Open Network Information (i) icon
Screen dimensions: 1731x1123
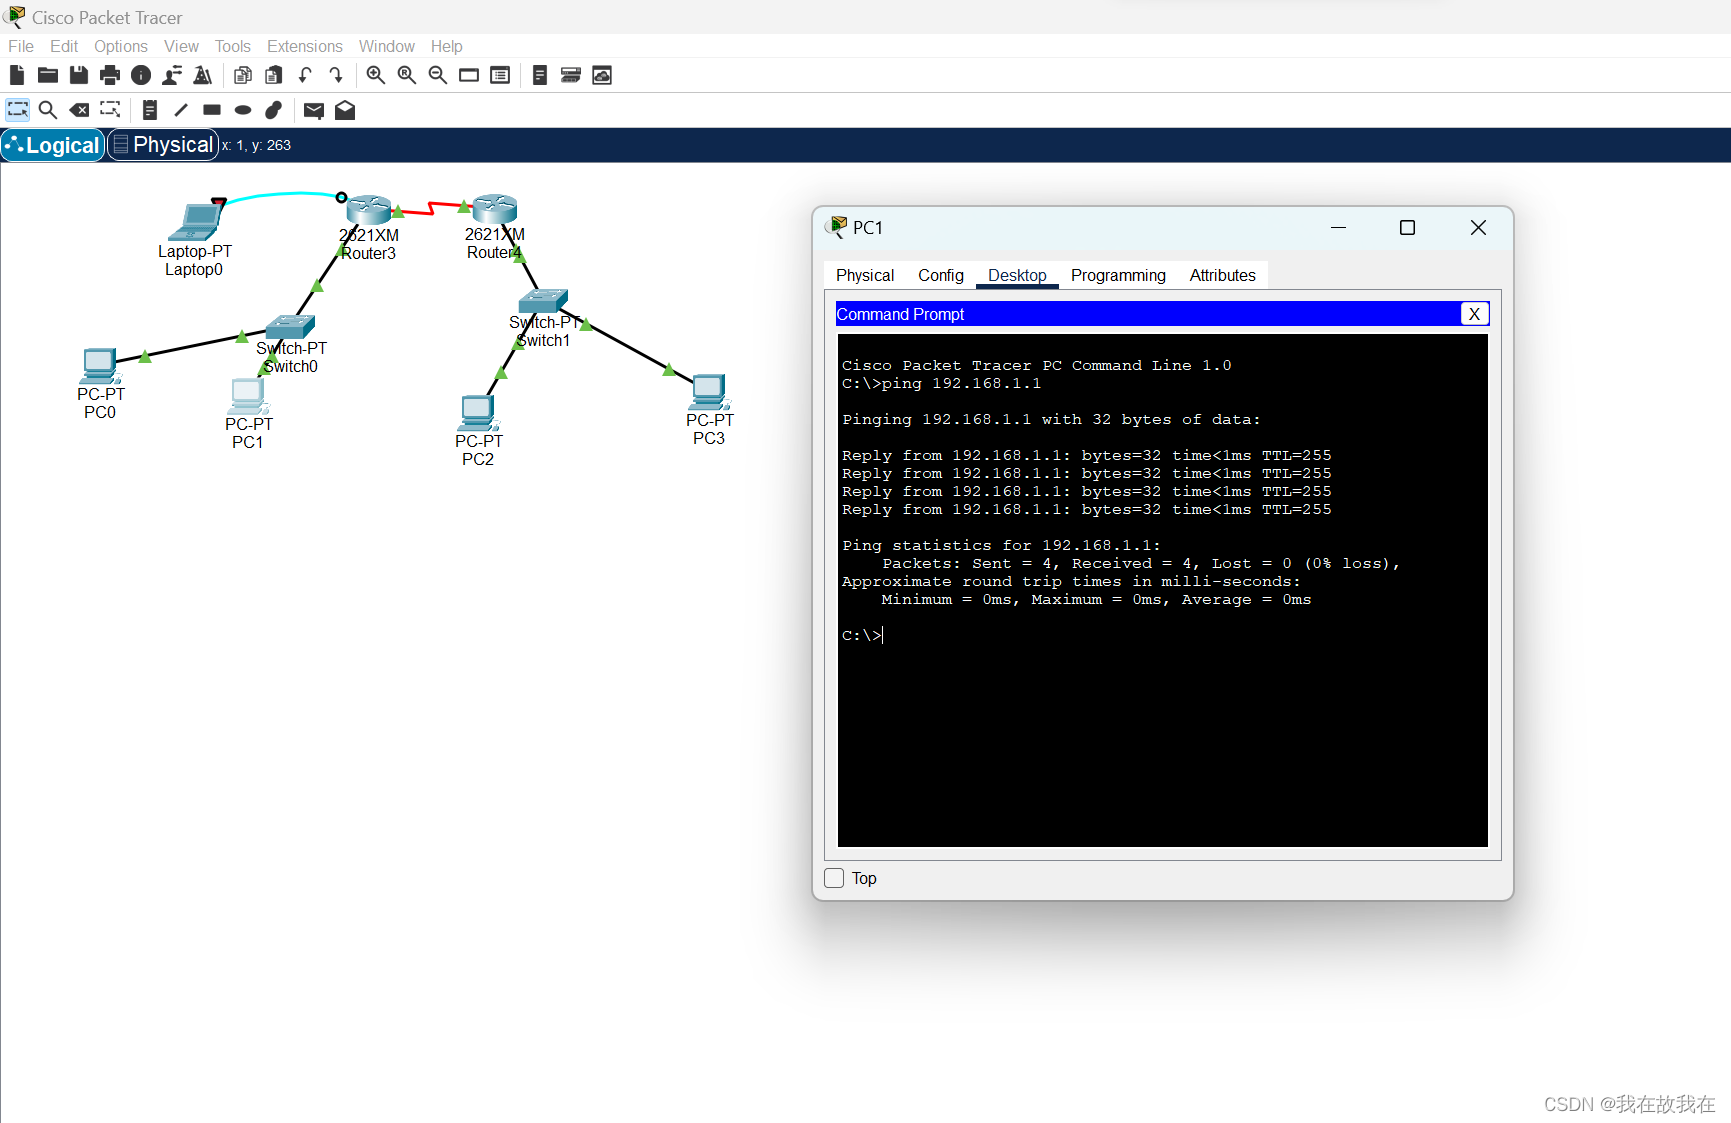[x=141, y=75]
